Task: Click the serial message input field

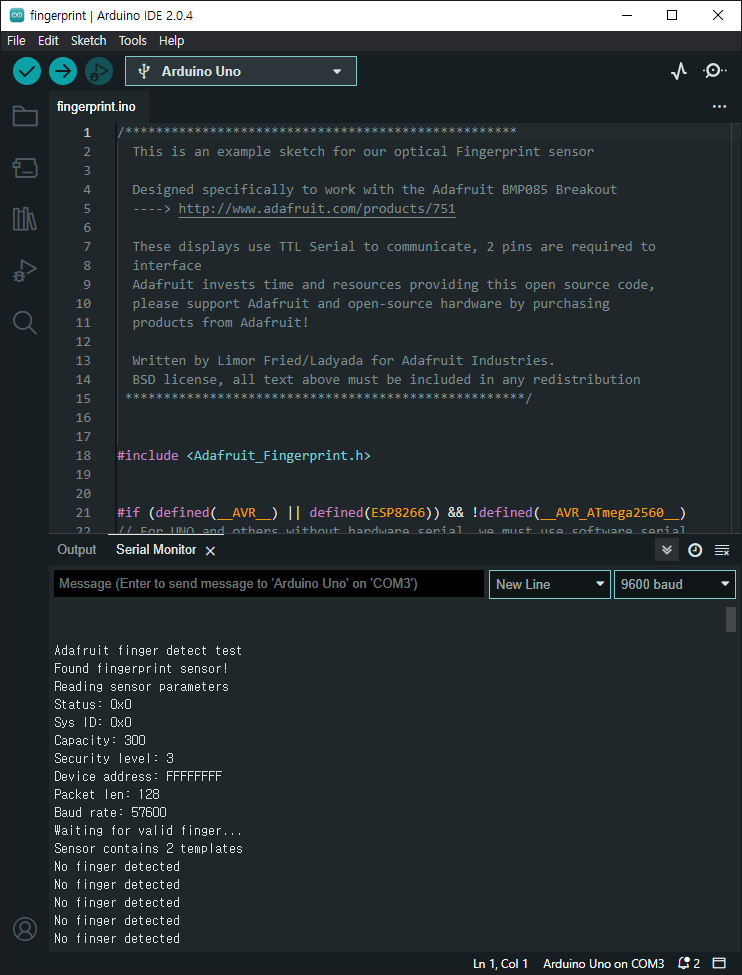Action: coord(269,585)
